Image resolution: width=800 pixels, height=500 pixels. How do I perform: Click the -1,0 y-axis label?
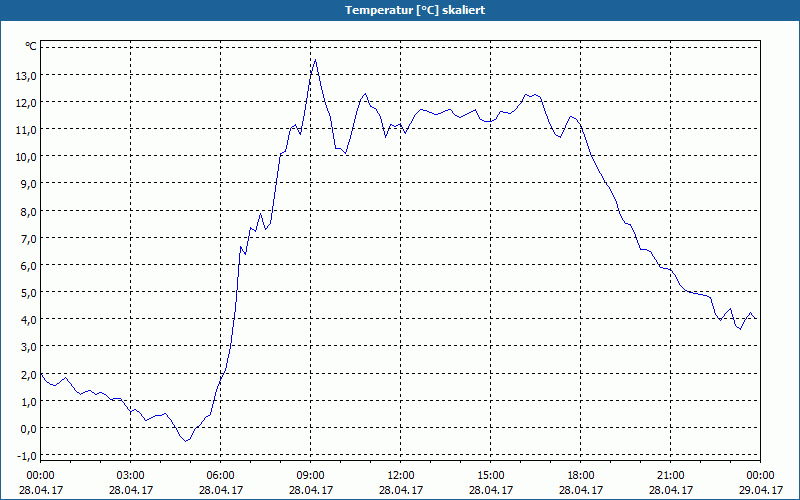23,455
